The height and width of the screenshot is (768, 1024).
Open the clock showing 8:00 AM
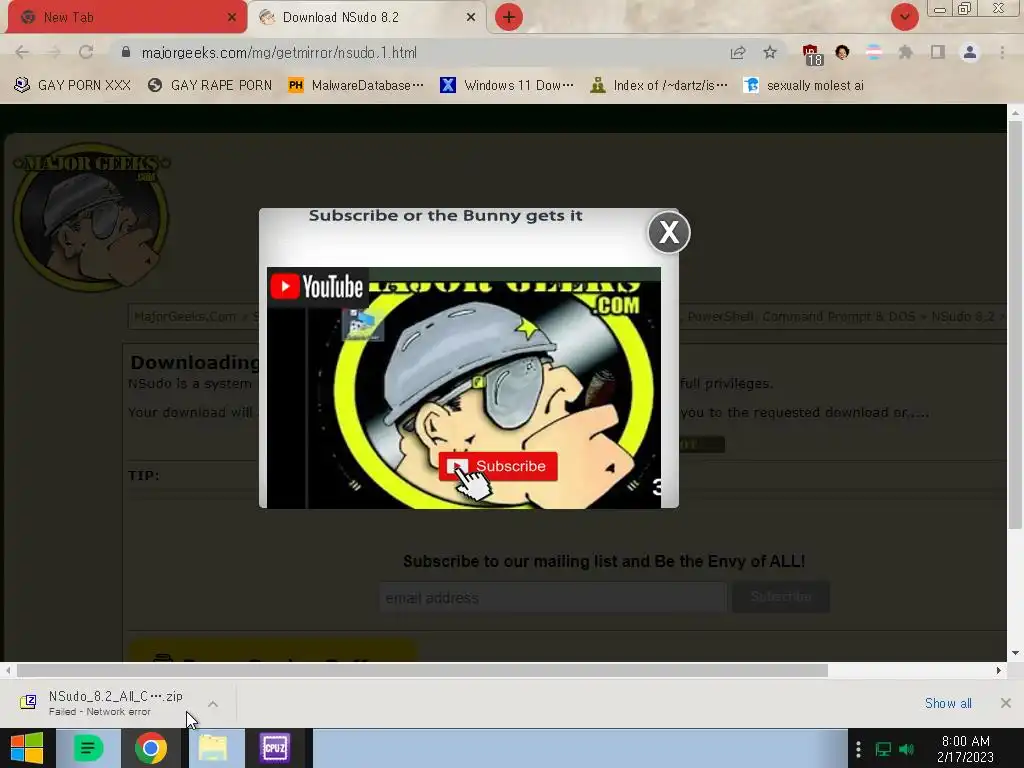pos(966,749)
